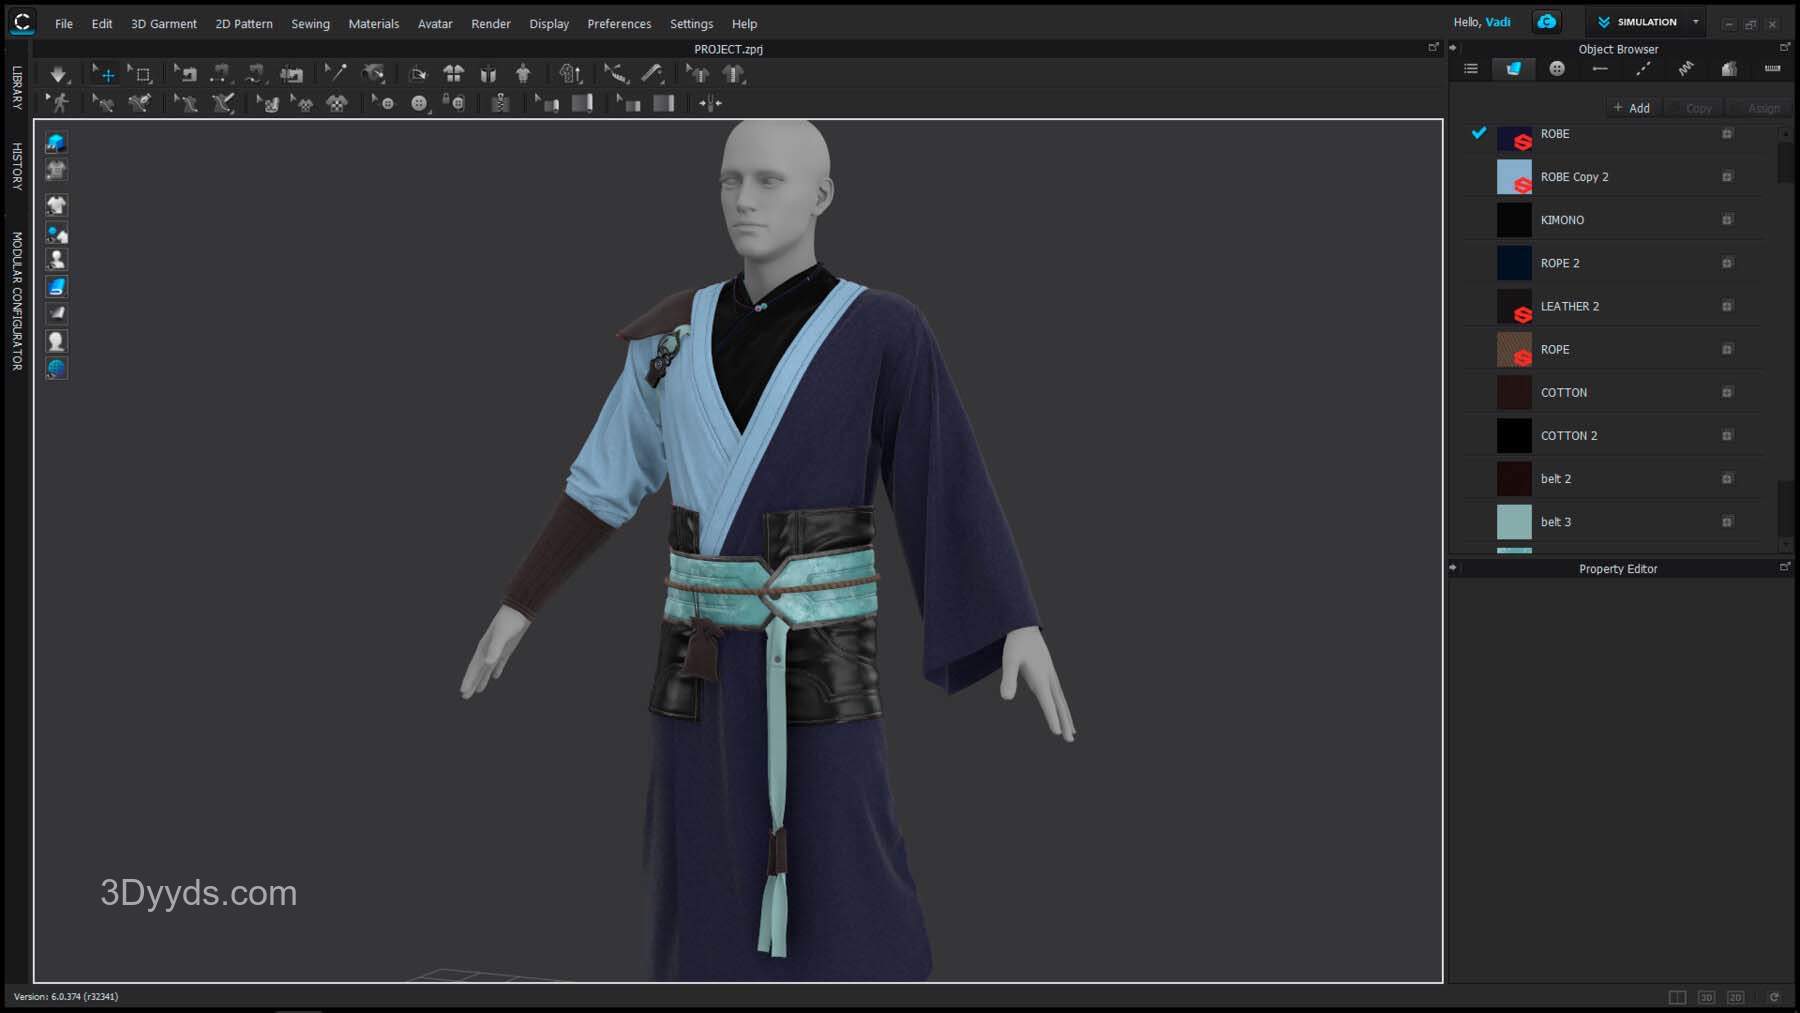Viewport: 1800px width, 1013px height.
Task: Collapse the Object Browser panel arrow
Action: 1454,48
